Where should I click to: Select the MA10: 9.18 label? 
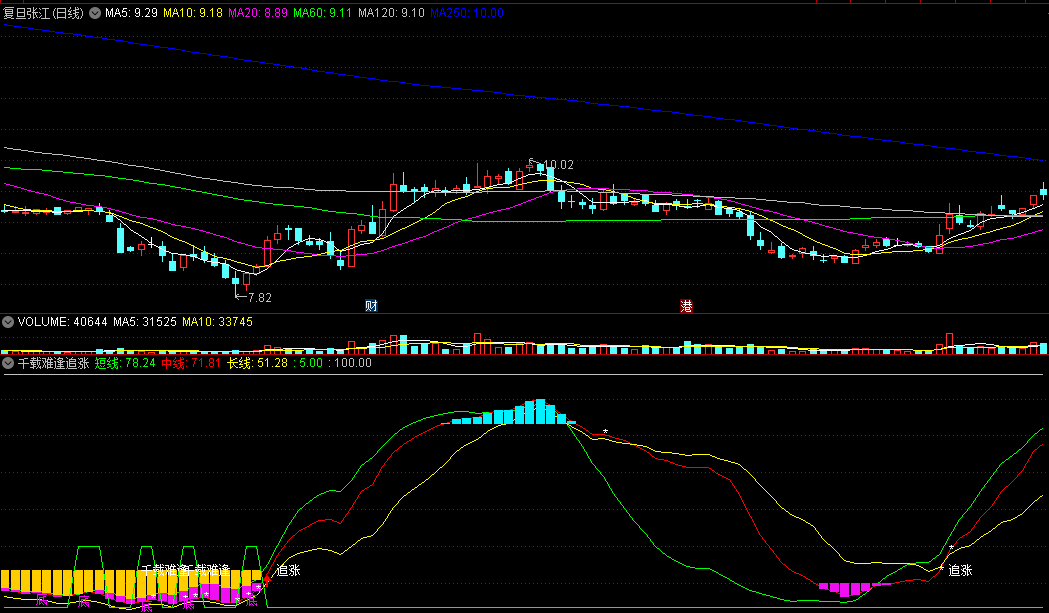click(x=193, y=13)
